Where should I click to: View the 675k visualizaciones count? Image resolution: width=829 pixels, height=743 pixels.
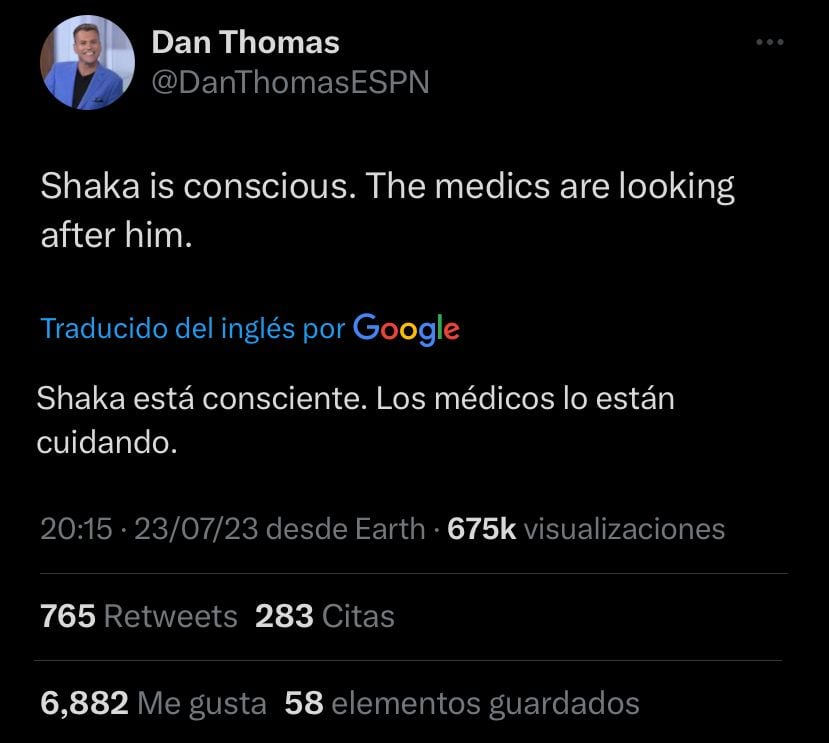(x=586, y=529)
